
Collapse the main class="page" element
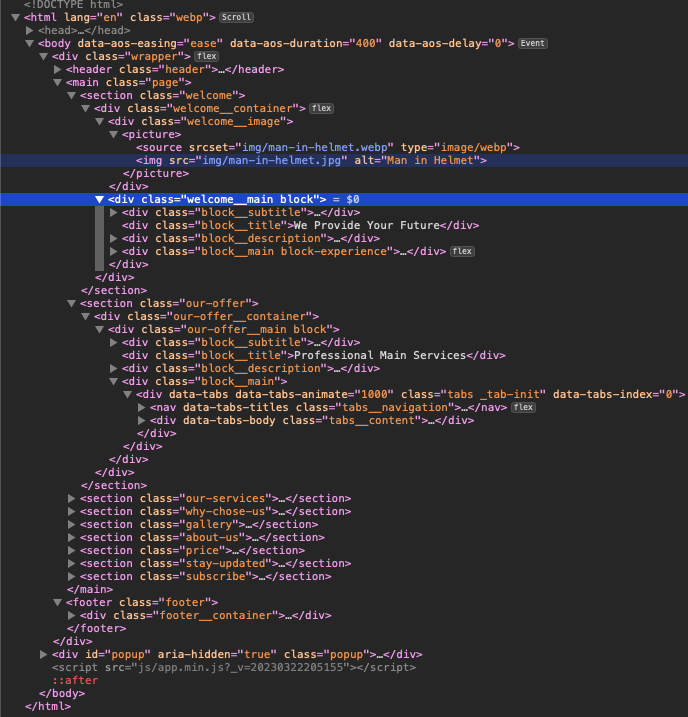tap(58, 82)
